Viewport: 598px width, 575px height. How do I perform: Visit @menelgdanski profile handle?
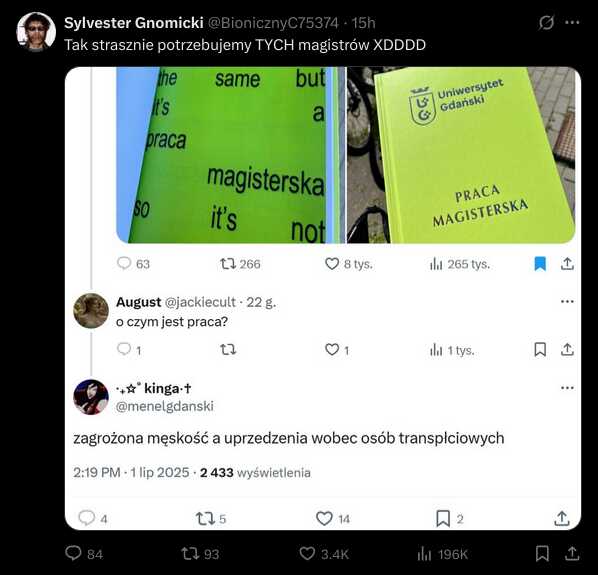click(164, 406)
